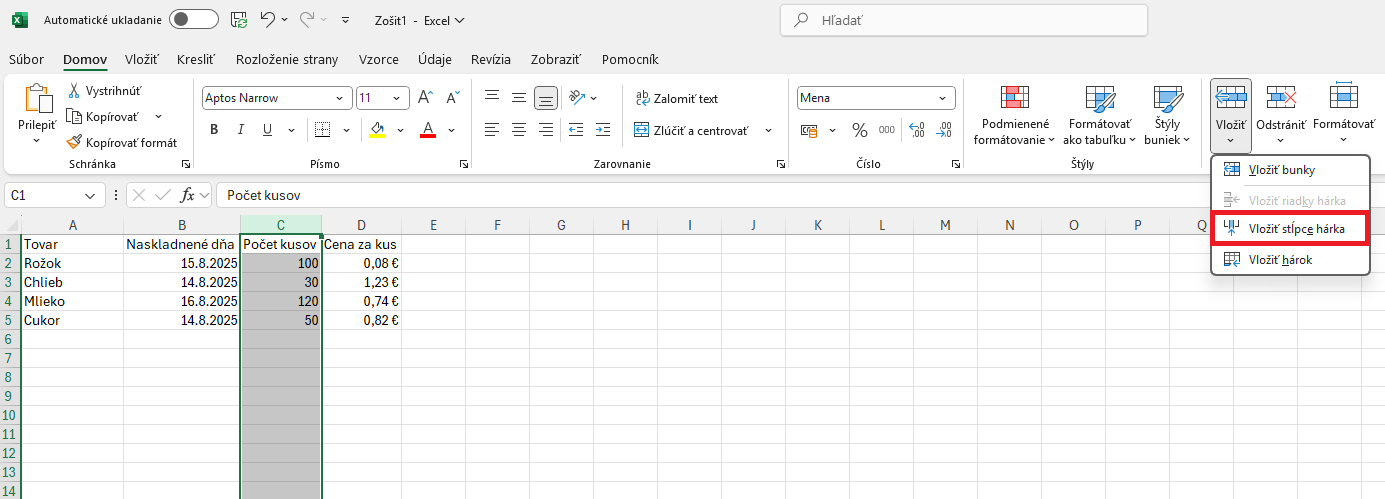
Task: Switch to the Kresliť ribbon tab
Action: [196, 59]
